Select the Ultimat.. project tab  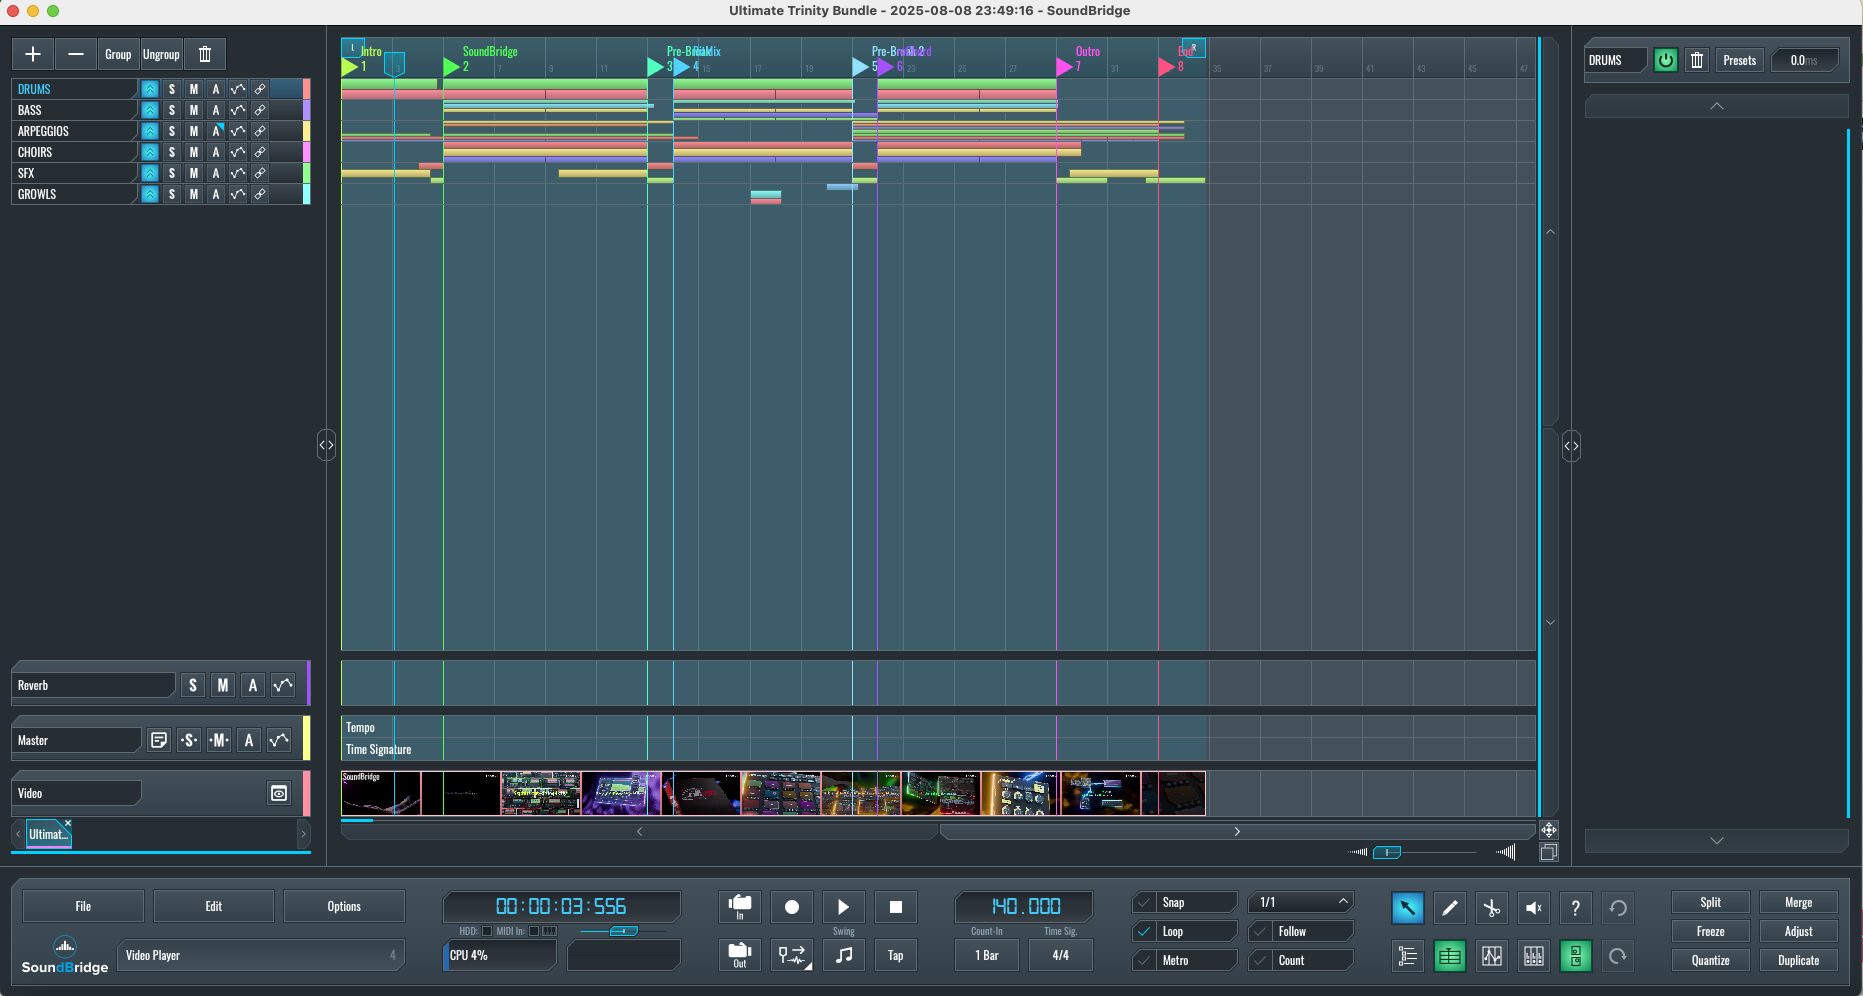click(x=47, y=834)
